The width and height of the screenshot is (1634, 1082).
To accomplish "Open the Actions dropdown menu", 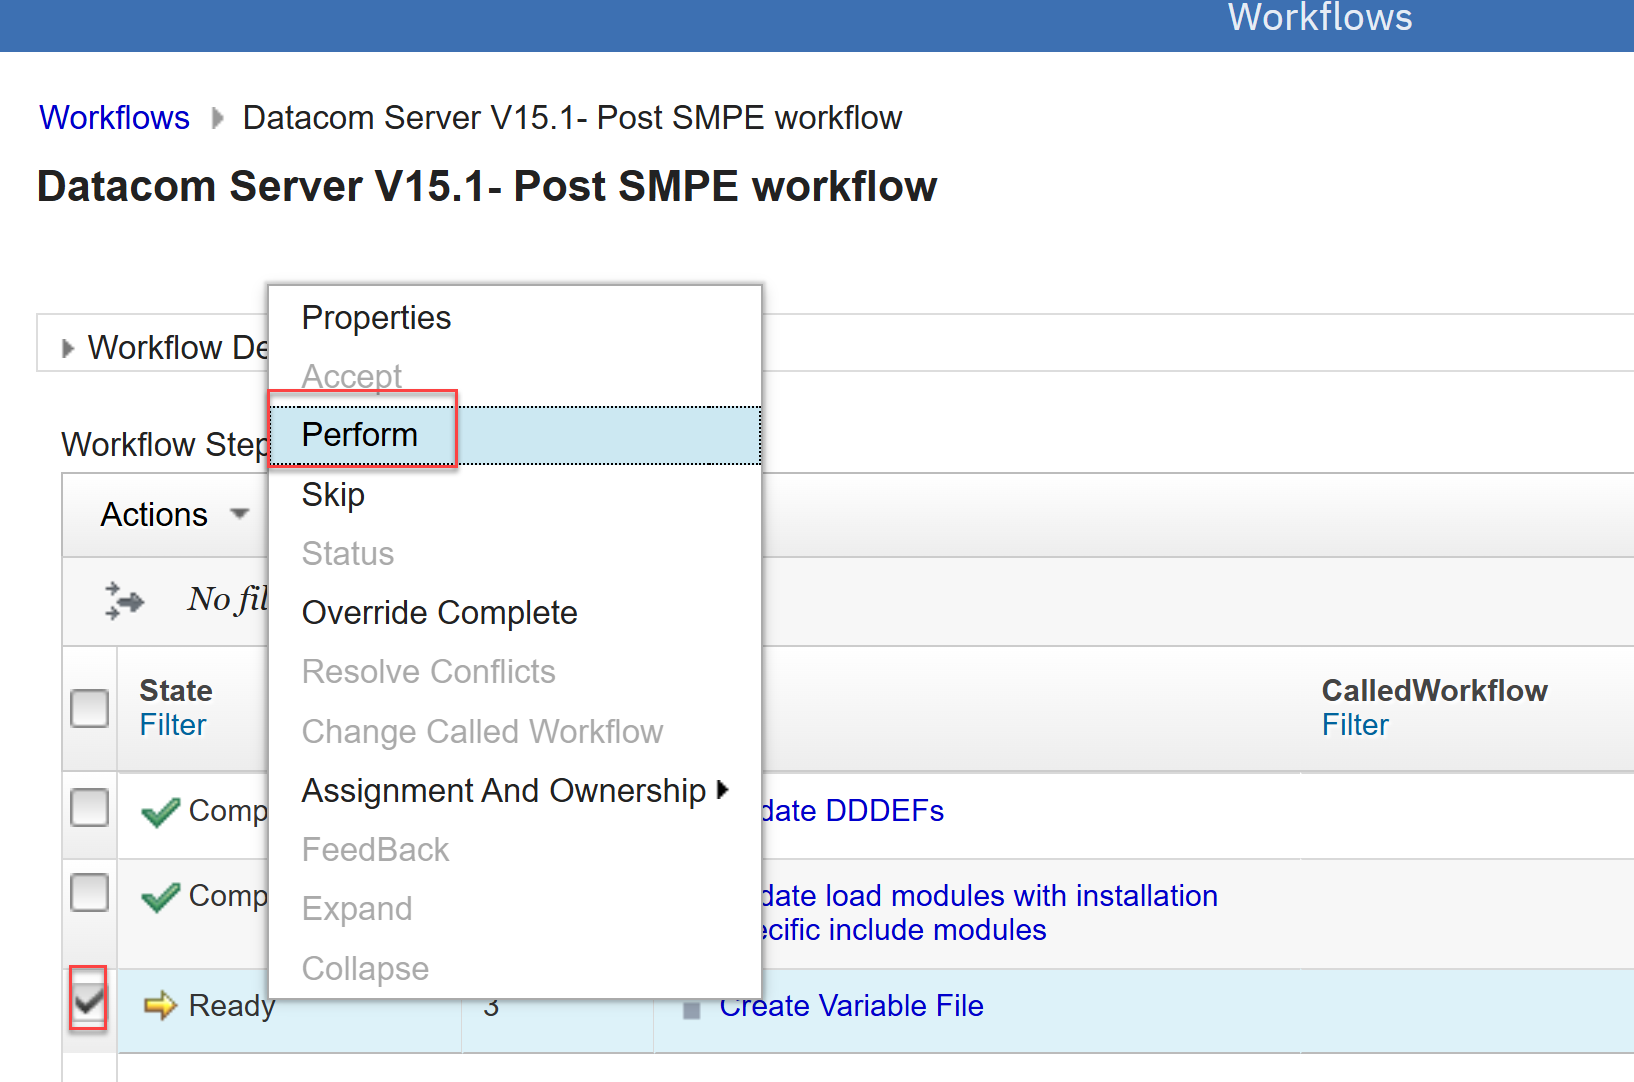I will point(174,514).
